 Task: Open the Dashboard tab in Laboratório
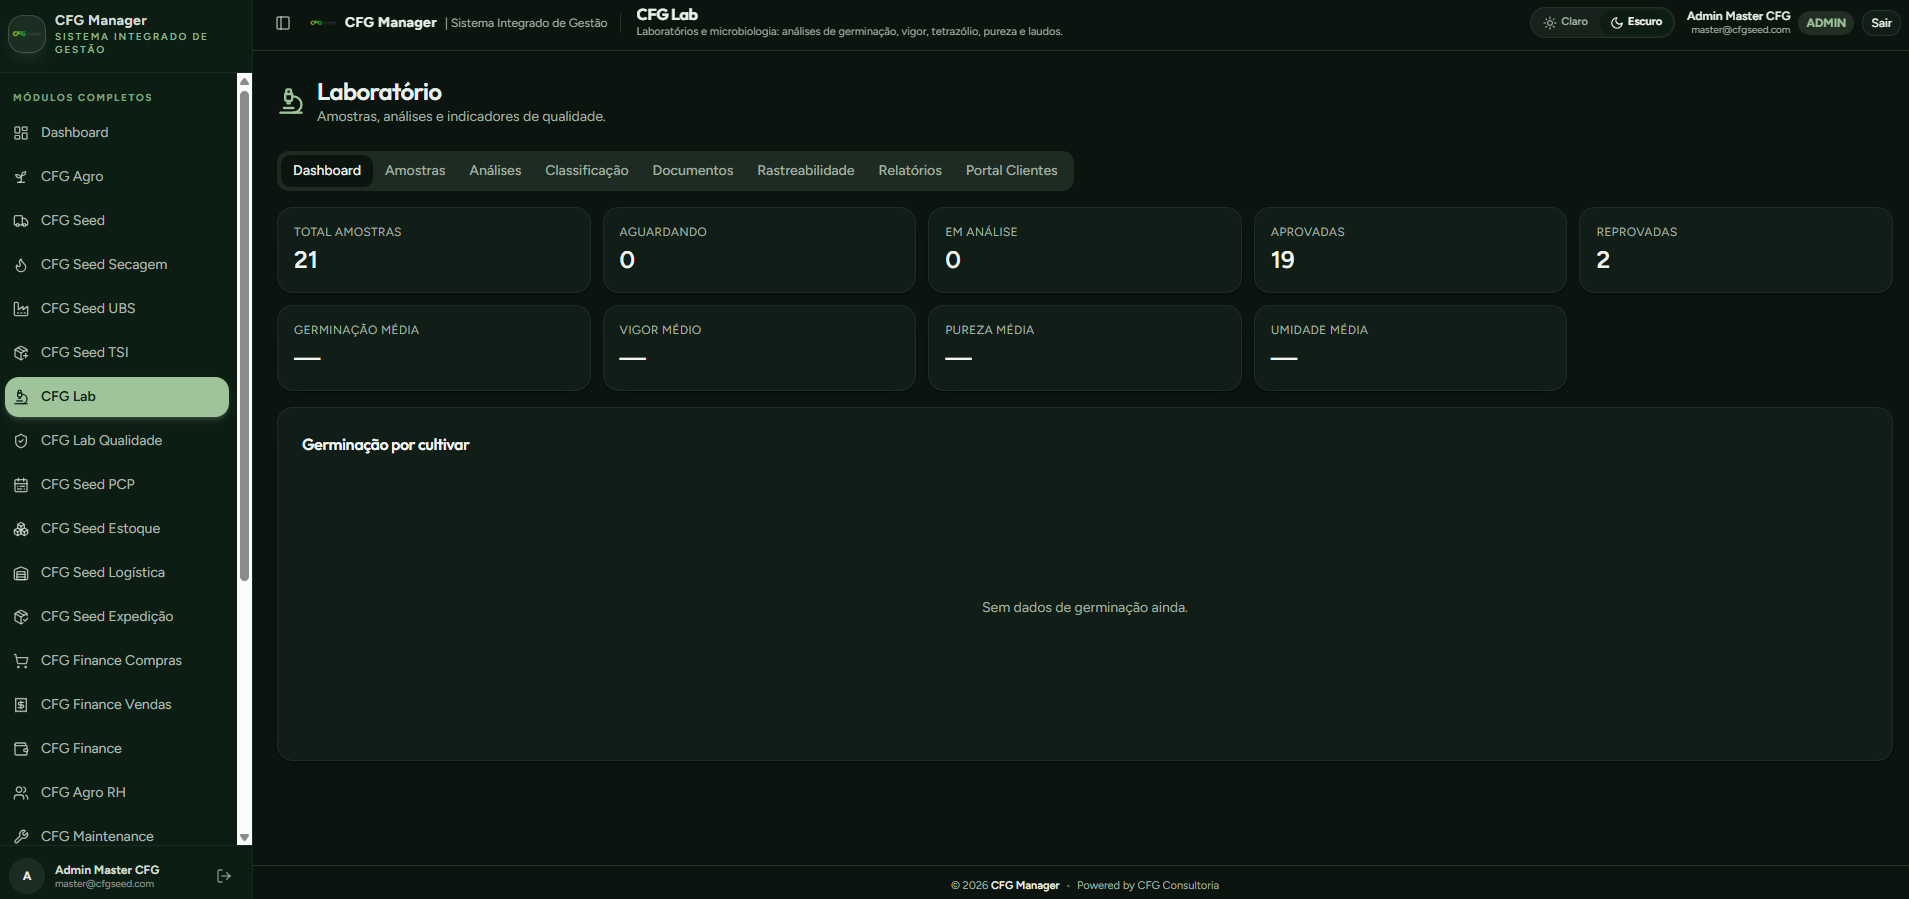click(x=327, y=171)
